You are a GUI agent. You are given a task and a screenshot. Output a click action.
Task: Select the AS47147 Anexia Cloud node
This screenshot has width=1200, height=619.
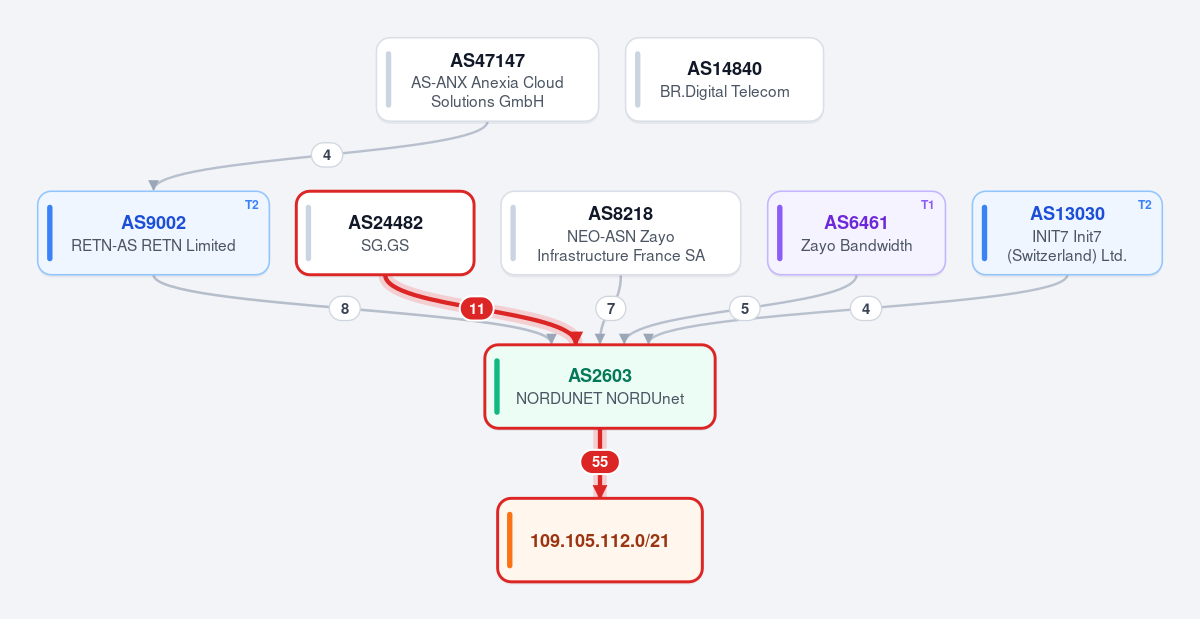[x=487, y=79]
